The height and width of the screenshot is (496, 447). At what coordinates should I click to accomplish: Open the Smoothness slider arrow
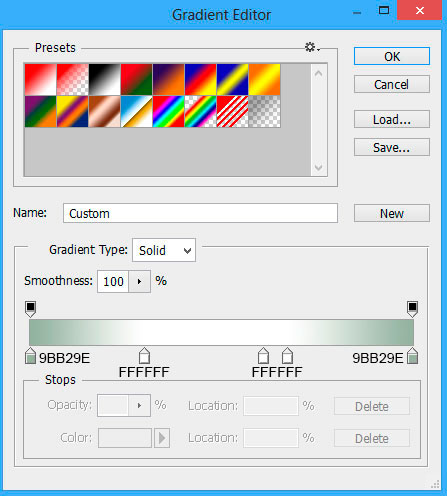[x=139, y=282]
